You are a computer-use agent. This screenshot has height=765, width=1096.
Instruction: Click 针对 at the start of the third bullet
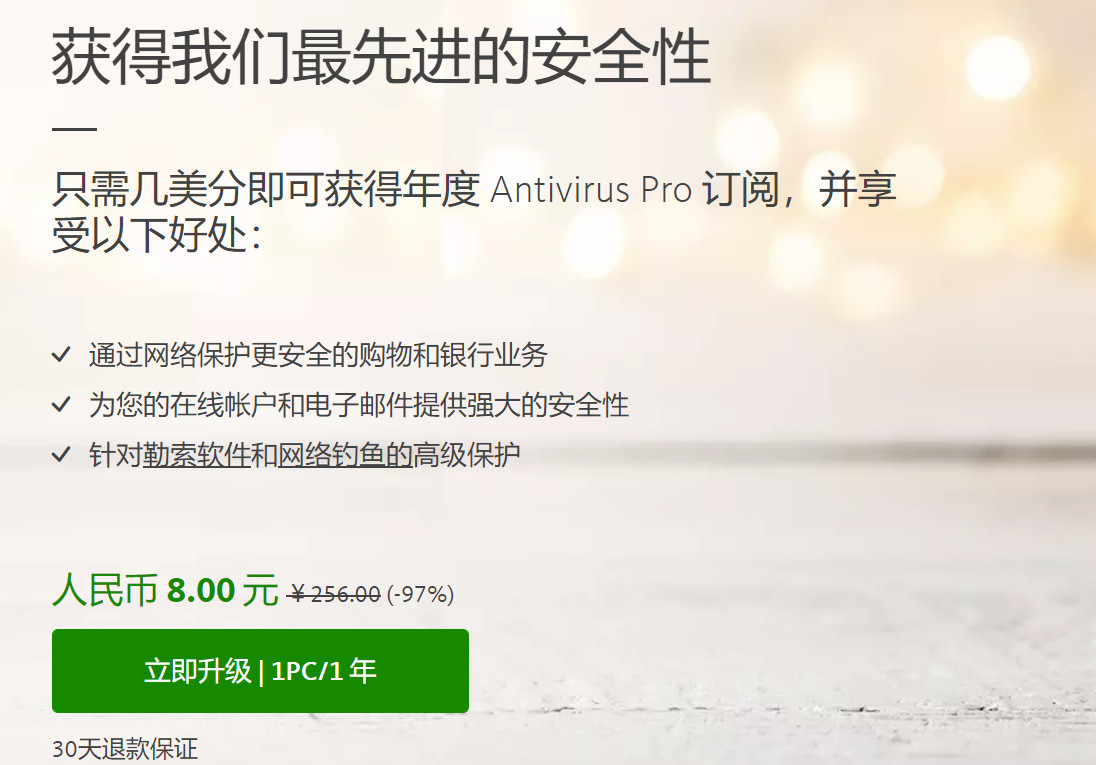click(x=115, y=455)
